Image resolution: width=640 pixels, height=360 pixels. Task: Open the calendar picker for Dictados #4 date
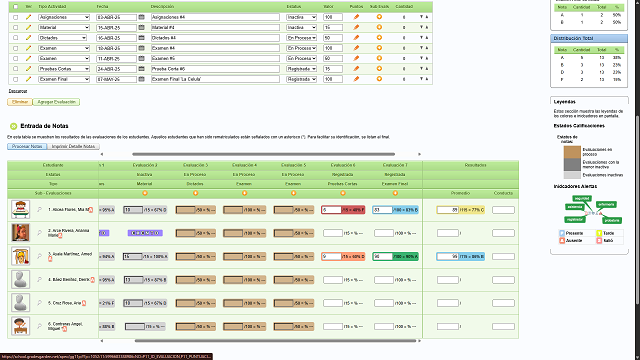click(x=142, y=38)
